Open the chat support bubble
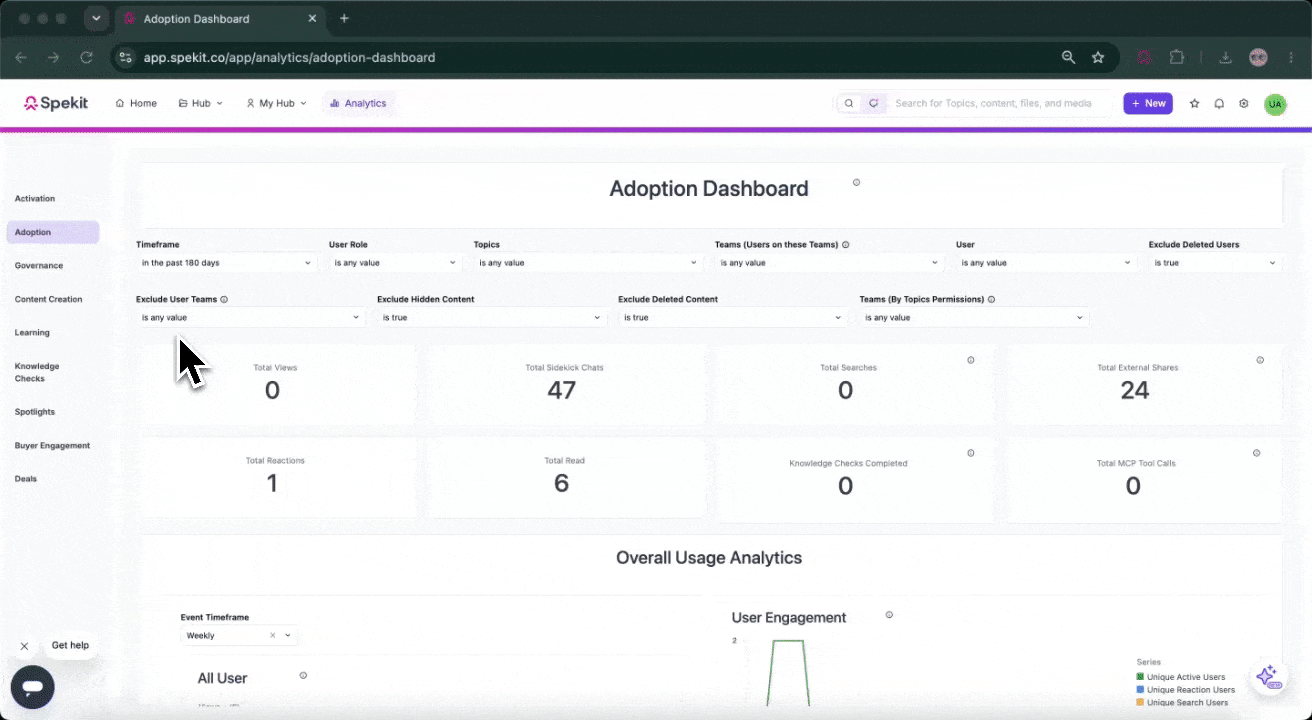This screenshot has width=1312, height=720. coord(32,688)
